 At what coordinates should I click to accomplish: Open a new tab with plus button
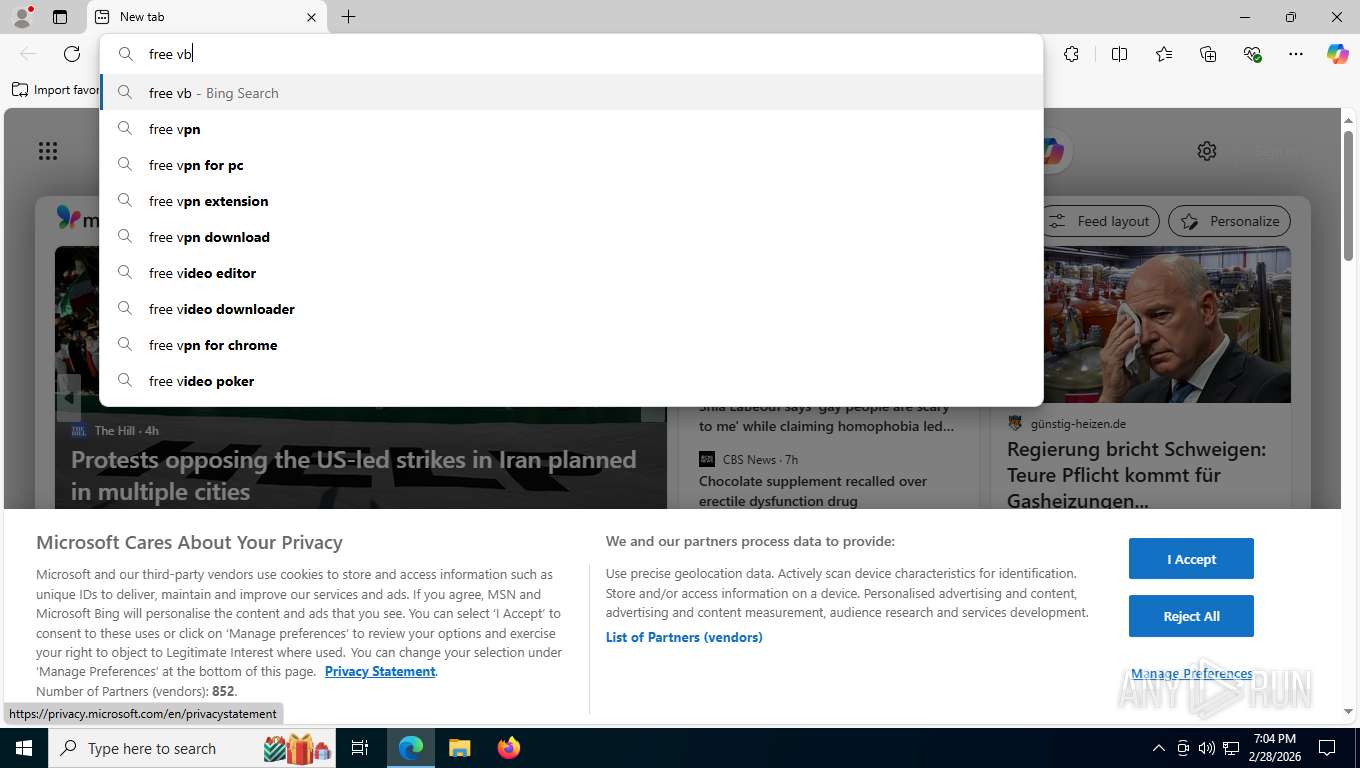tap(348, 17)
